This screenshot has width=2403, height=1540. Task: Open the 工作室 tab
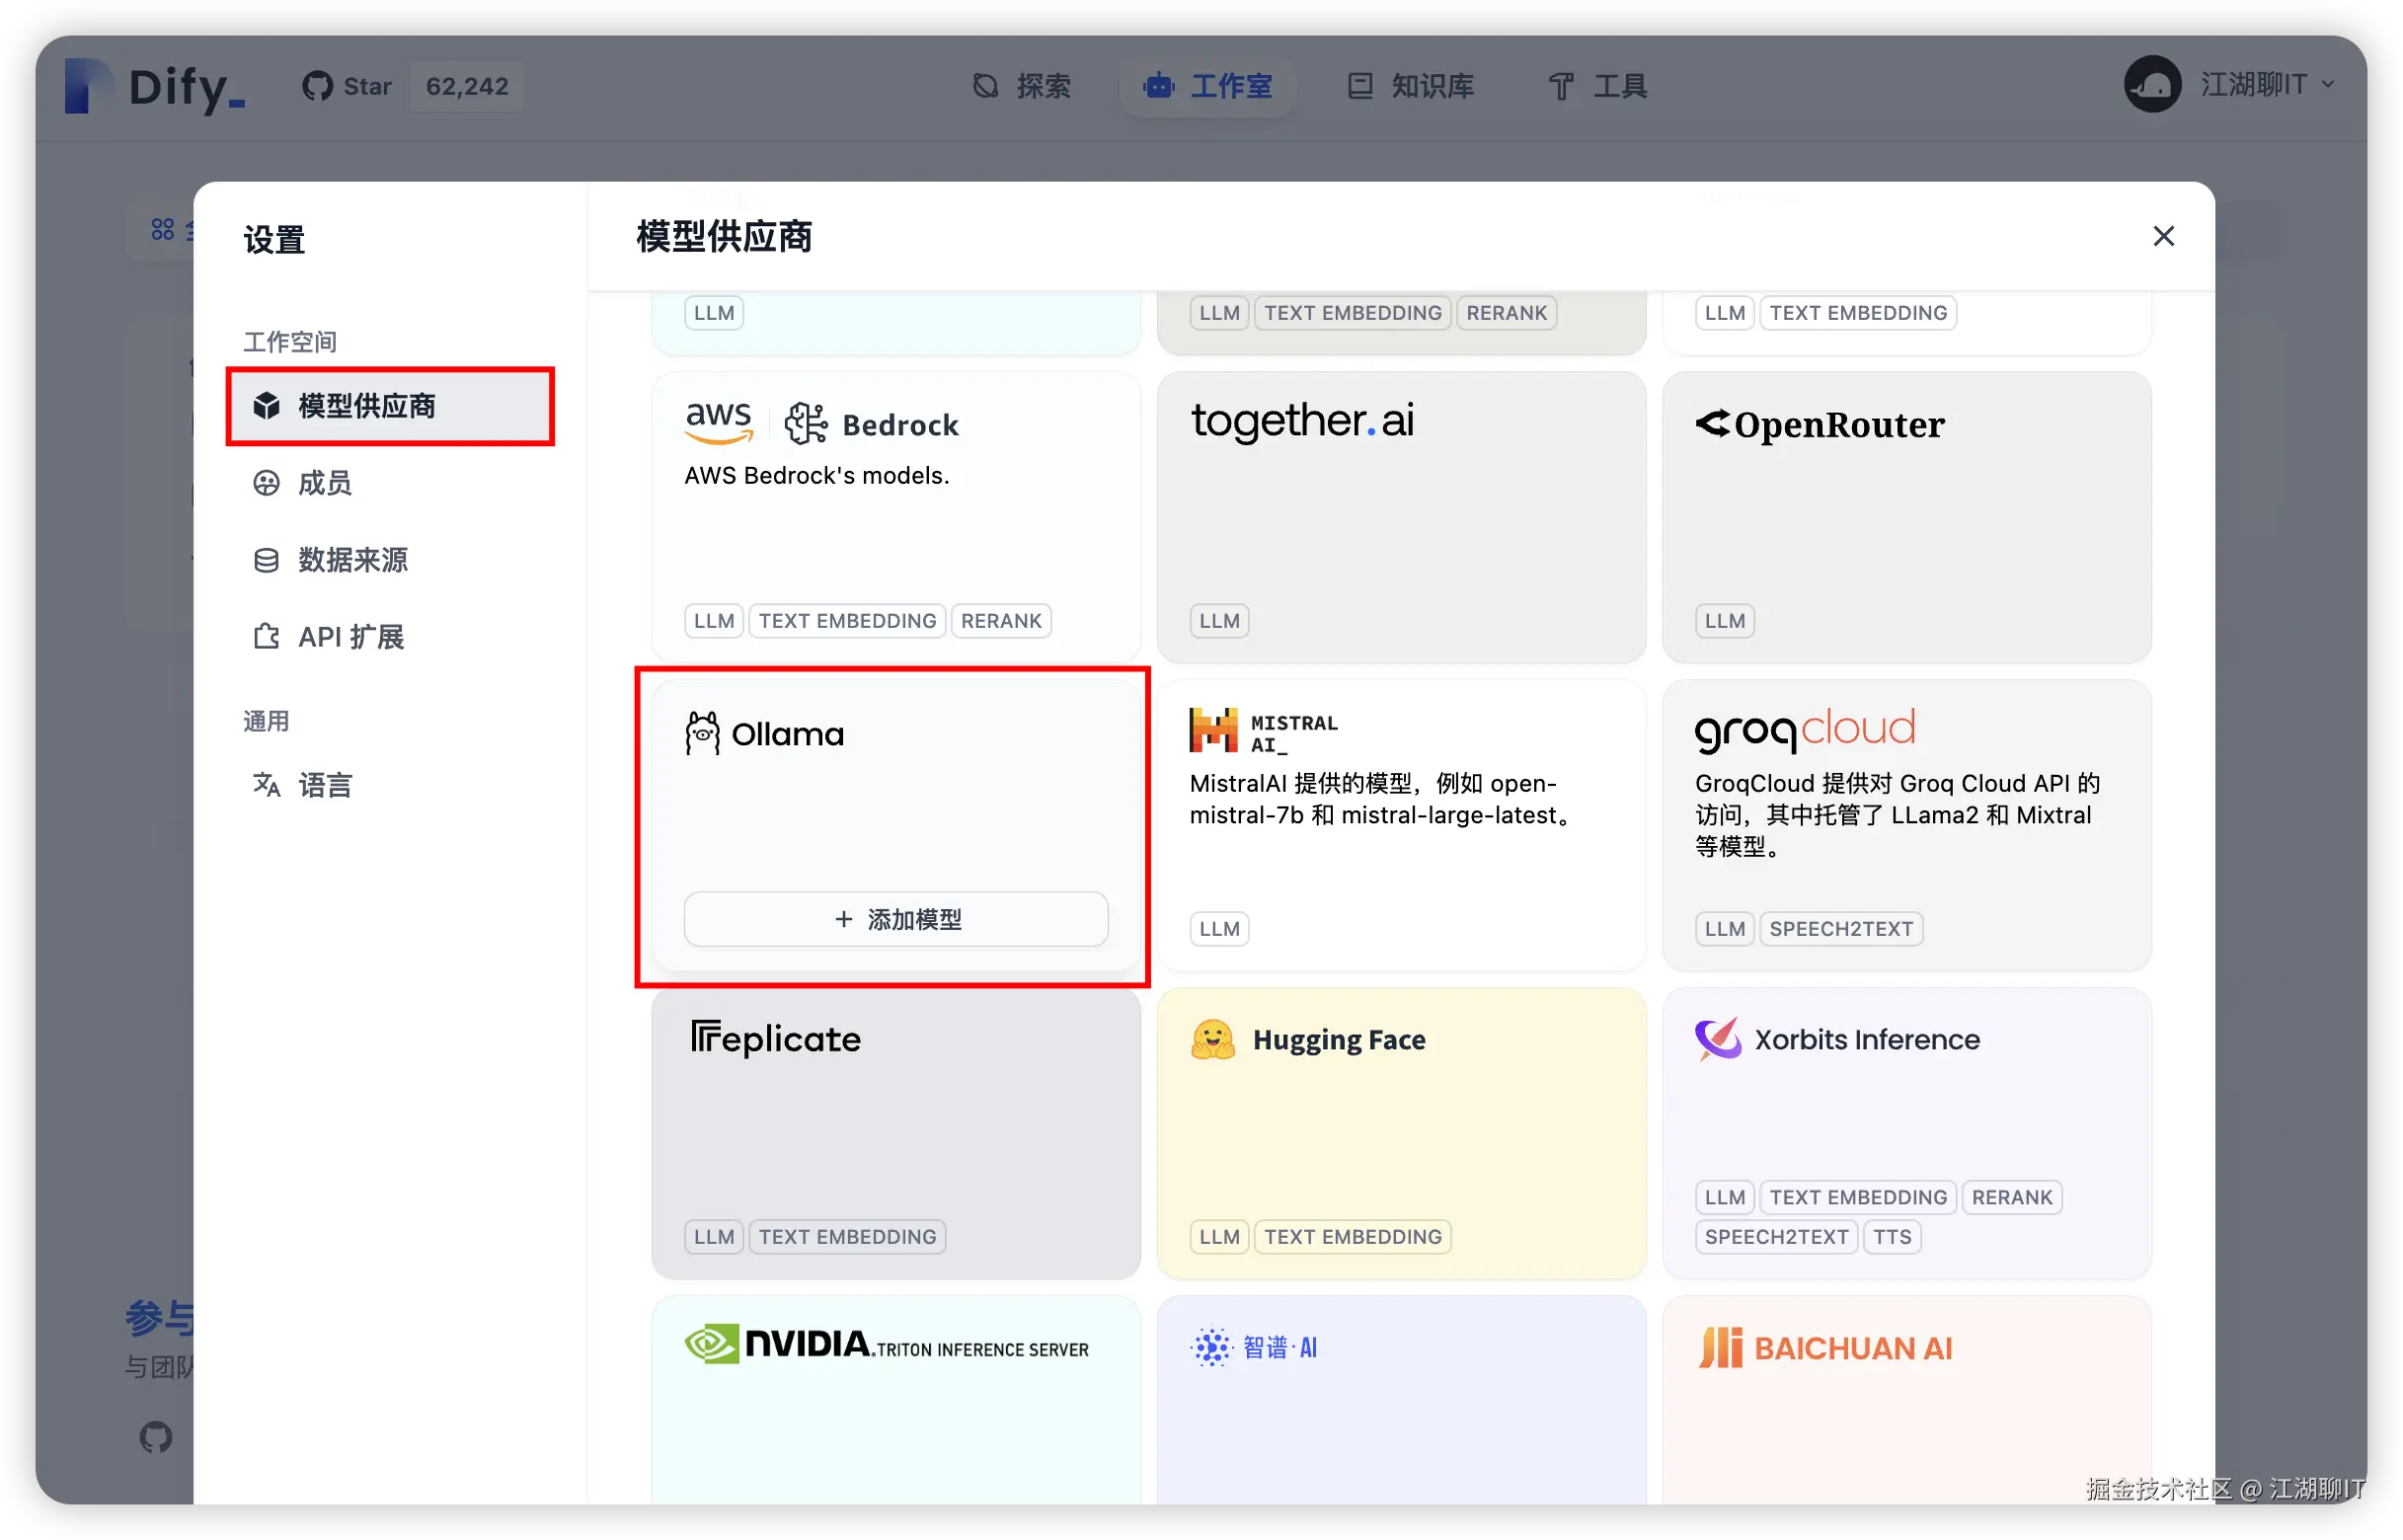click(x=1208, y=86)
